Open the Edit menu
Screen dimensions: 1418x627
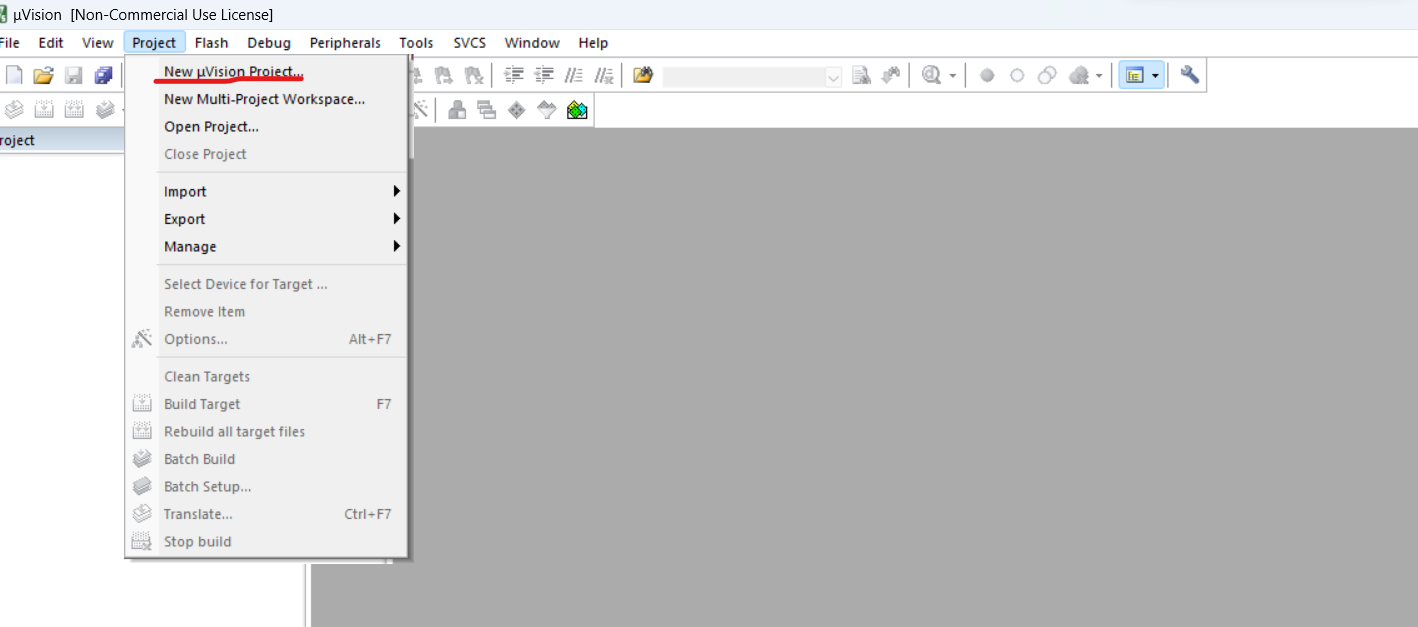(51, 43)
